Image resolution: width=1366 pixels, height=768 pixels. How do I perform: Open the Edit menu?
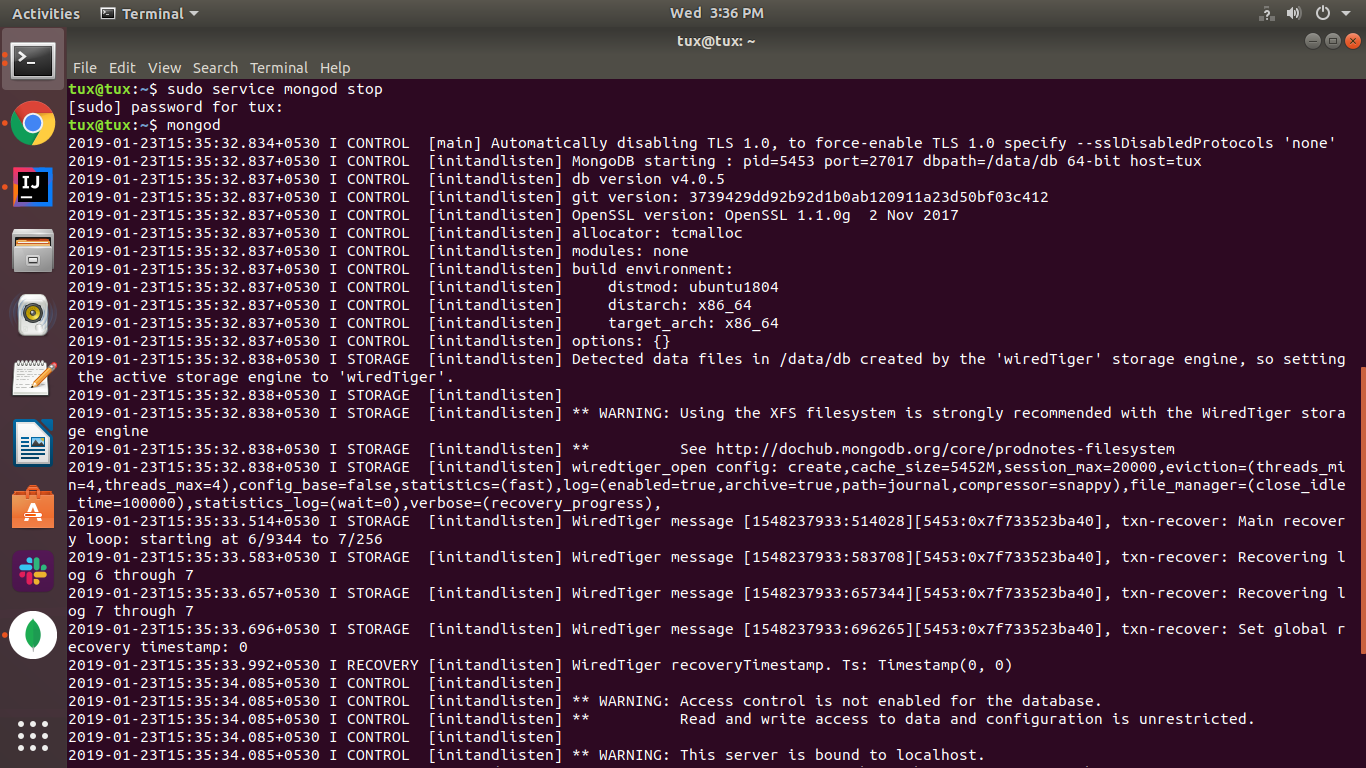click(x=122, y=68)
